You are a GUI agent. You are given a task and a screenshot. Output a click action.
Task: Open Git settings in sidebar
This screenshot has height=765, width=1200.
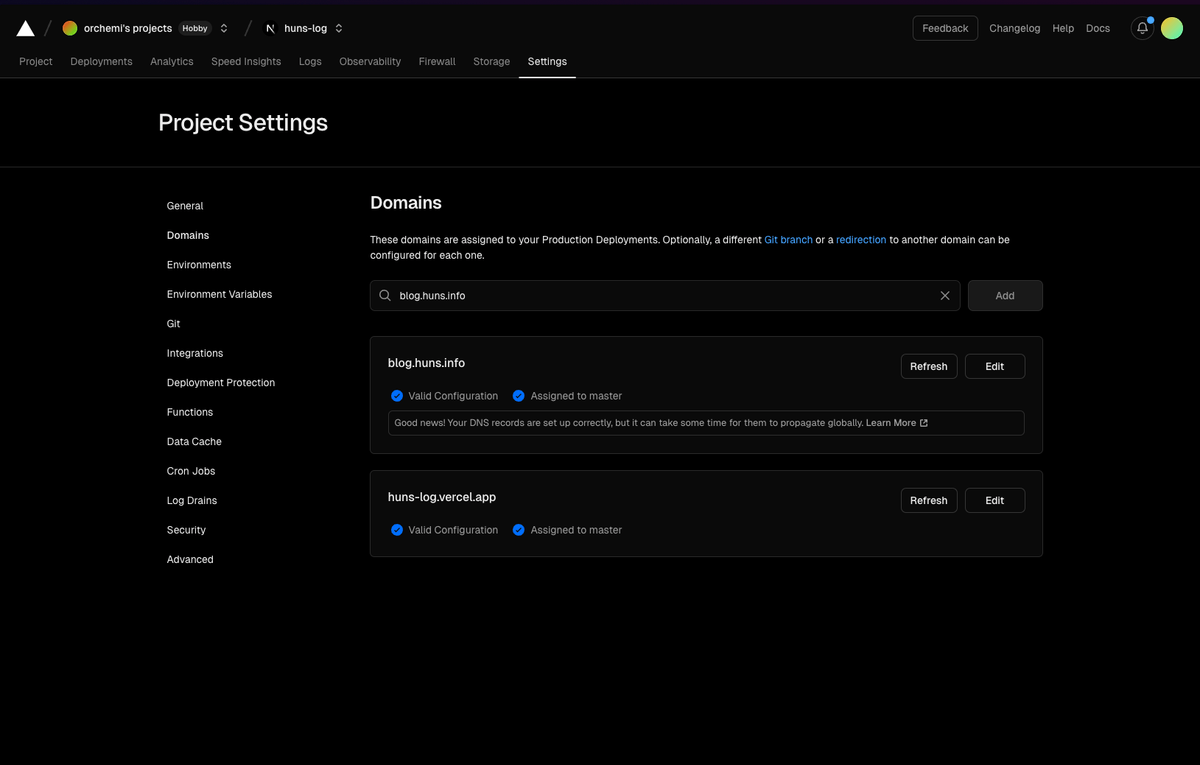(x=174, y=324)
